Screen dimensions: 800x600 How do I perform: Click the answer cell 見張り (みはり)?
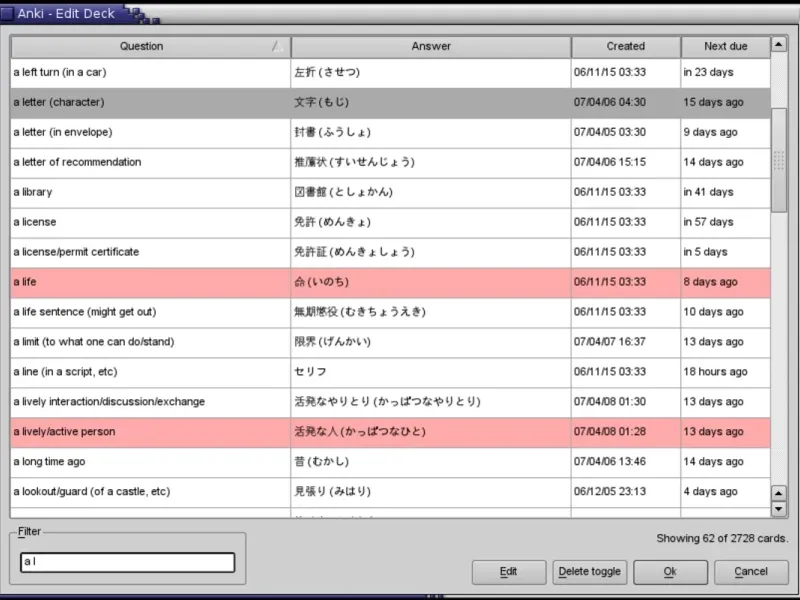(x=431, y=492)
